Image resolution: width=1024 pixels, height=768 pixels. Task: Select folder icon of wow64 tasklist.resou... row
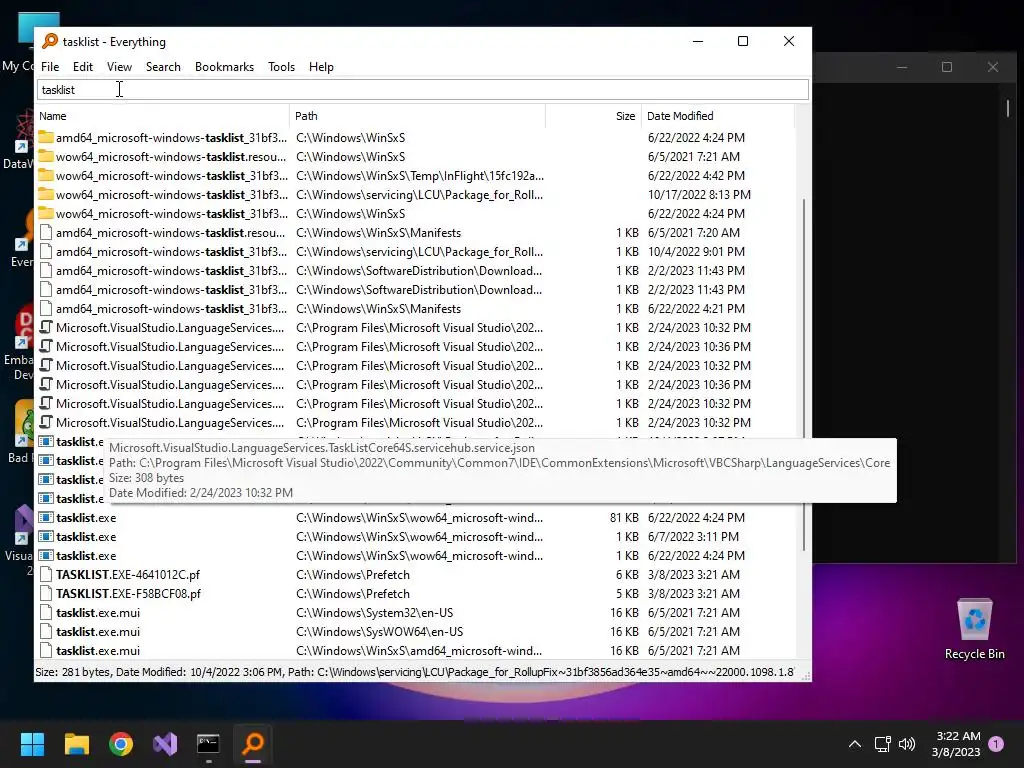[46, 157]
